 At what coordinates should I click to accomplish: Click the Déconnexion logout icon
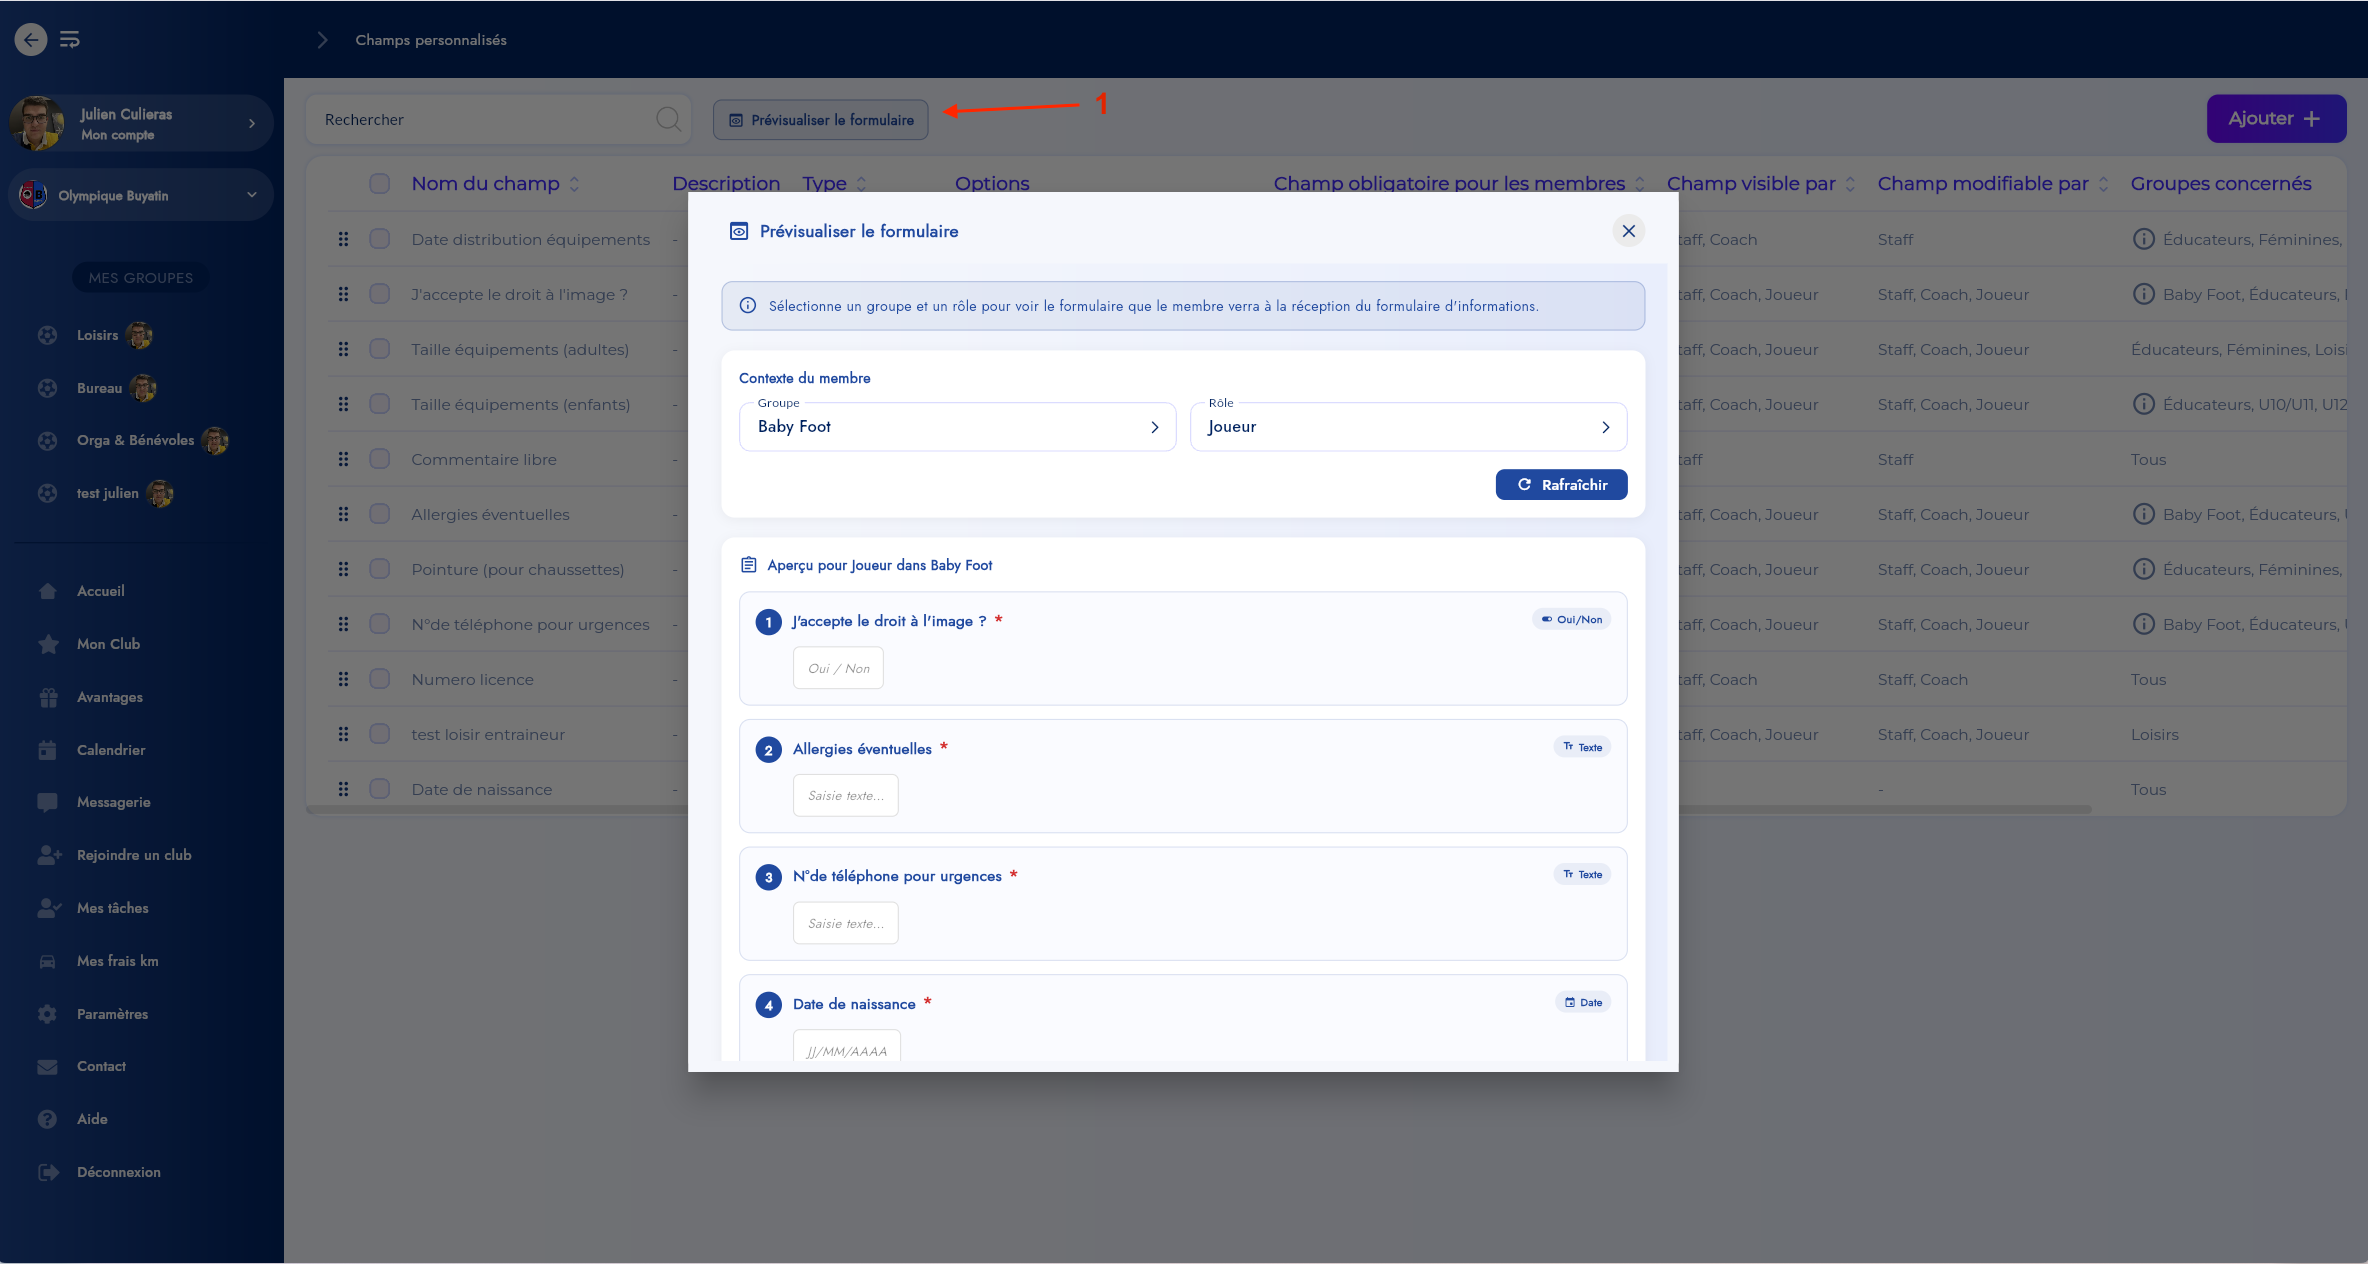(x=47, y=1172)
